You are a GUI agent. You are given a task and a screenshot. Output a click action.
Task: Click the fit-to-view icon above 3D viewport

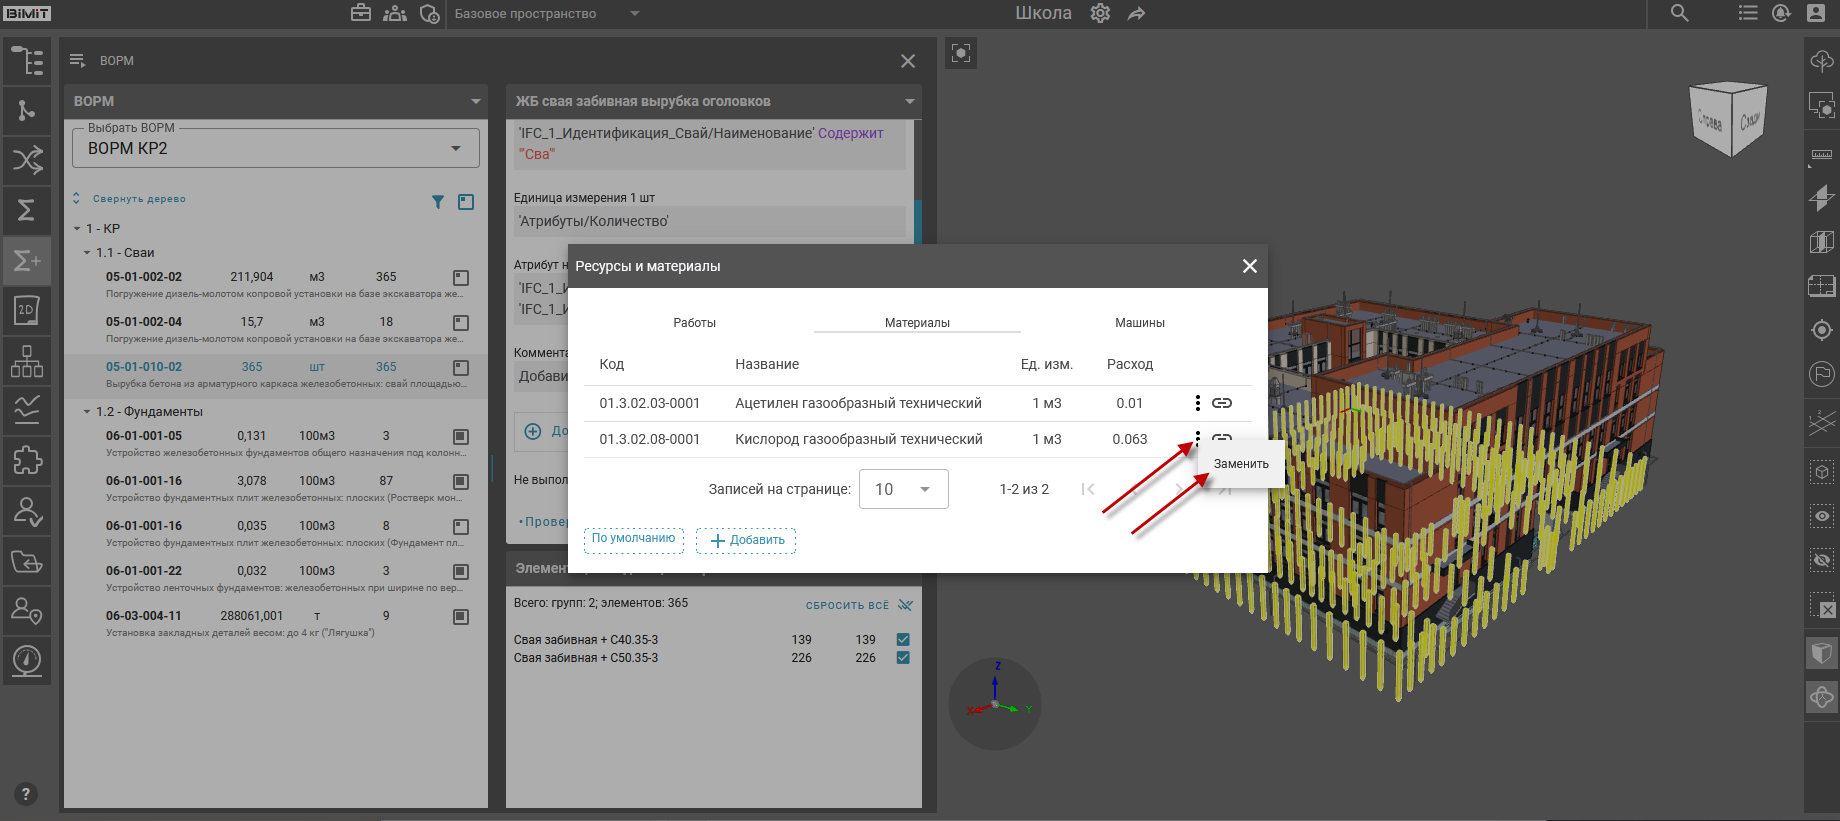(961, 54)
